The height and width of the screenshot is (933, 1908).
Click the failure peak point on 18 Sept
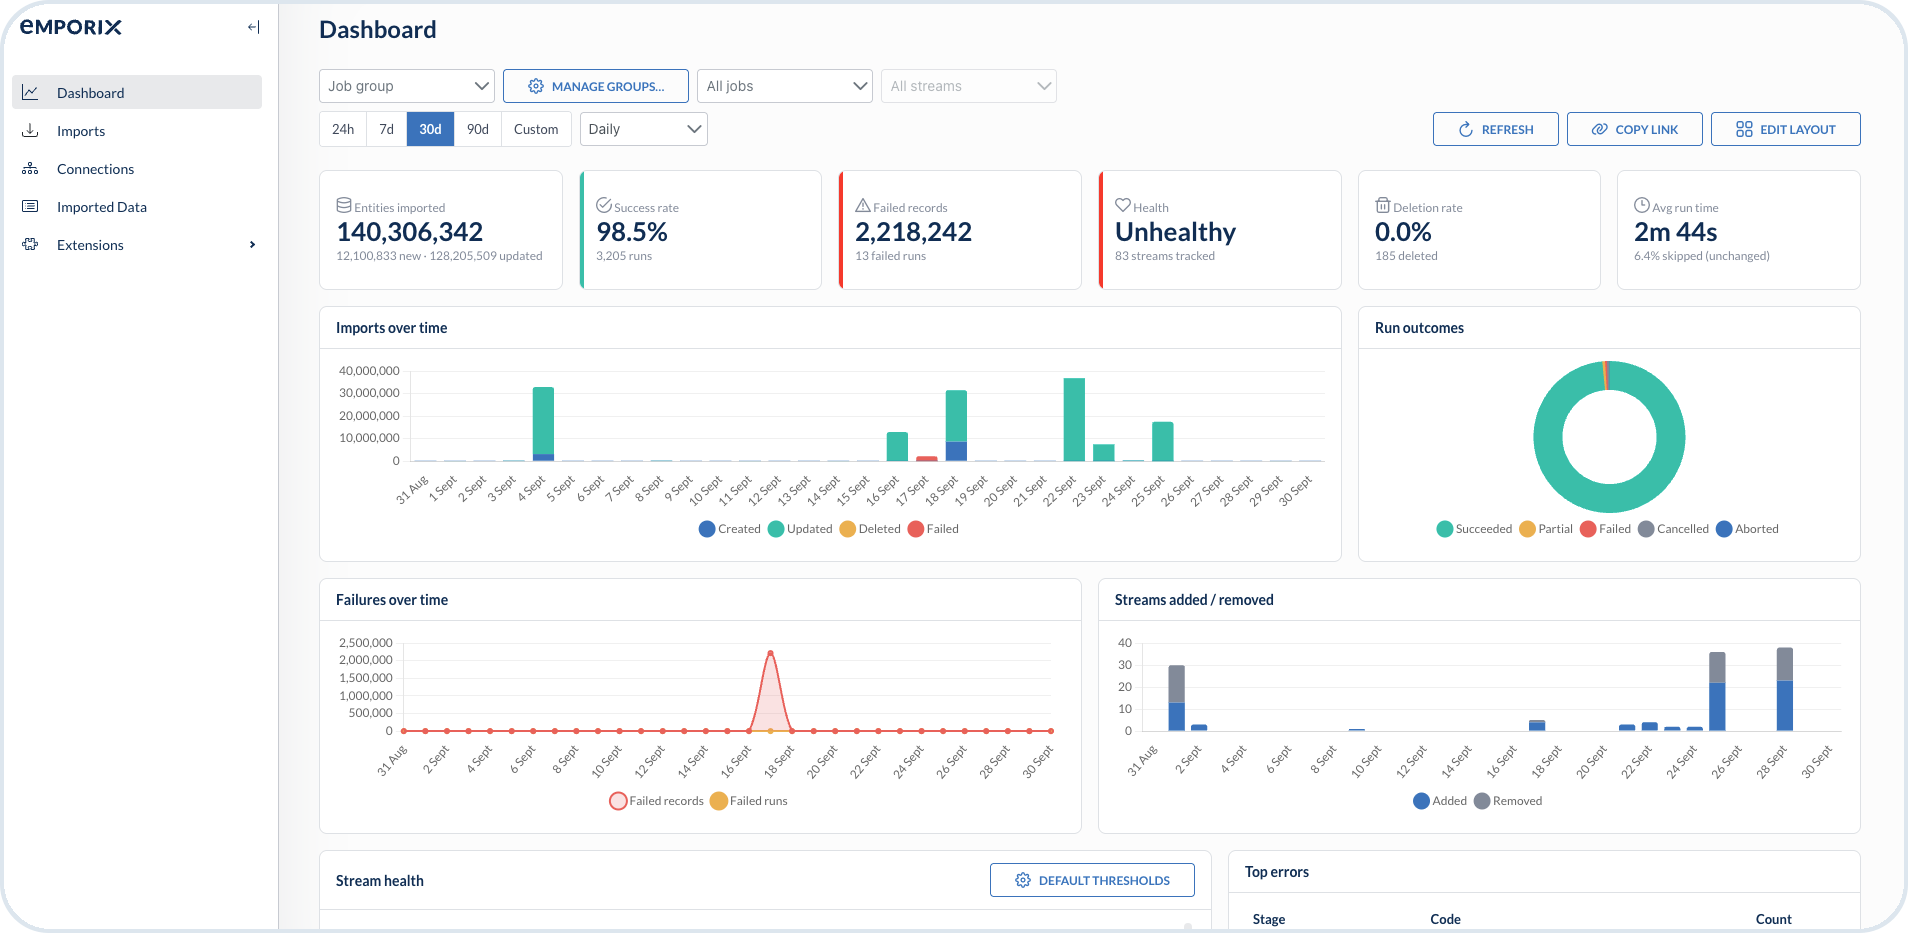point(770,653)
